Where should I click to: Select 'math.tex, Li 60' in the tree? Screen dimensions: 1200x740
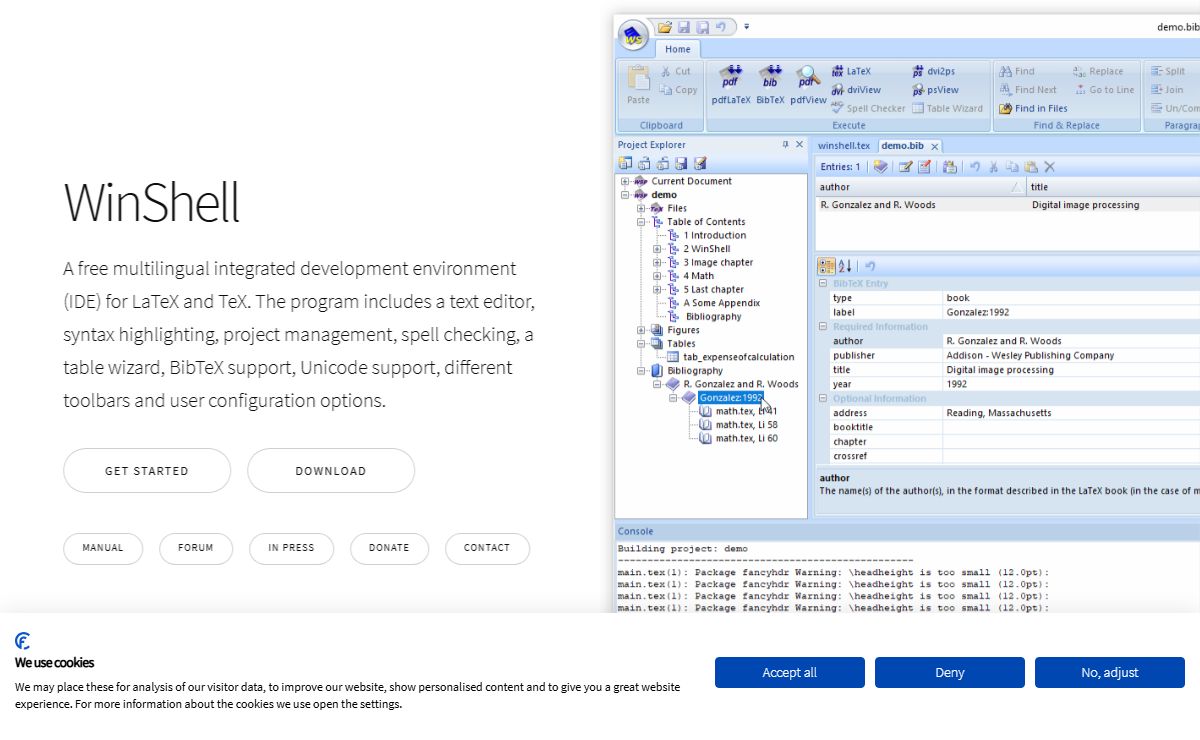coord(746,438)
